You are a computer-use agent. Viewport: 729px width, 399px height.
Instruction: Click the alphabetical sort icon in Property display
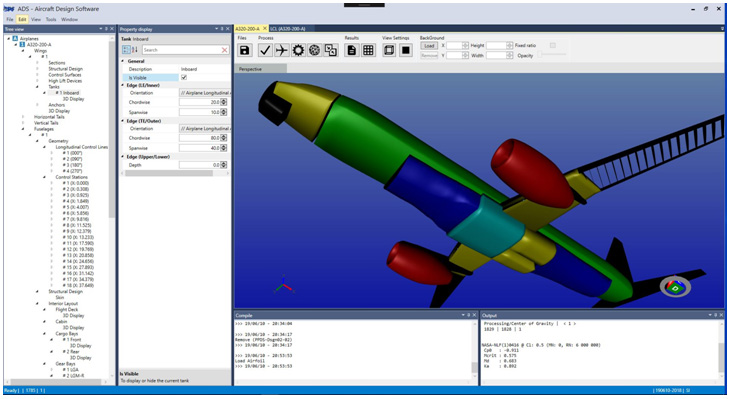pos(135,50)
